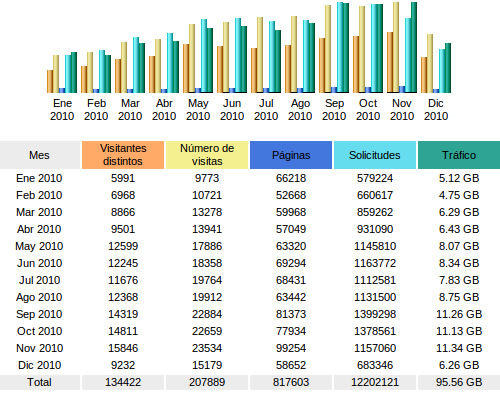This screenshot has width=500, height=396.
Task: Select Oct 2010 visits value 22659
Action: (207, 331)
